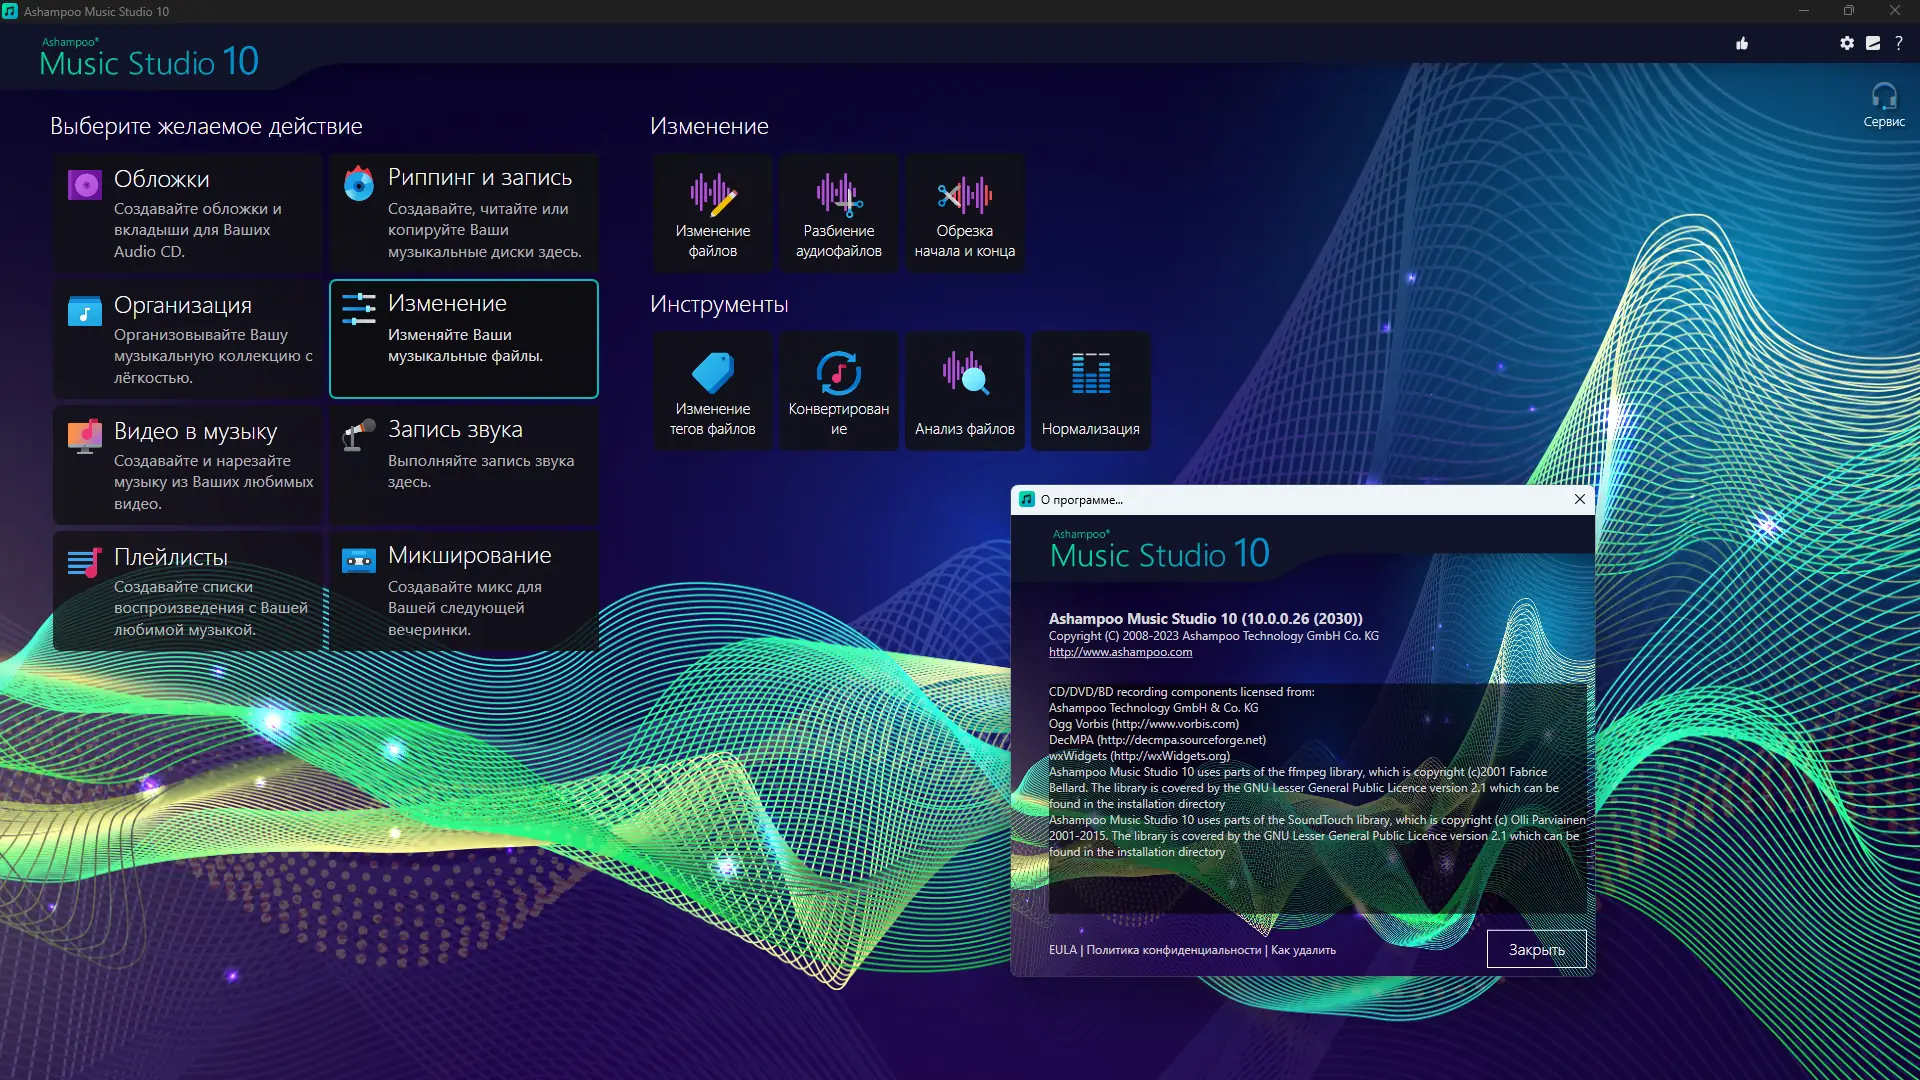Viewport: 1920px width, 1080px height.
Task: Select Видео в музыку tile
Action: (188, 465)
